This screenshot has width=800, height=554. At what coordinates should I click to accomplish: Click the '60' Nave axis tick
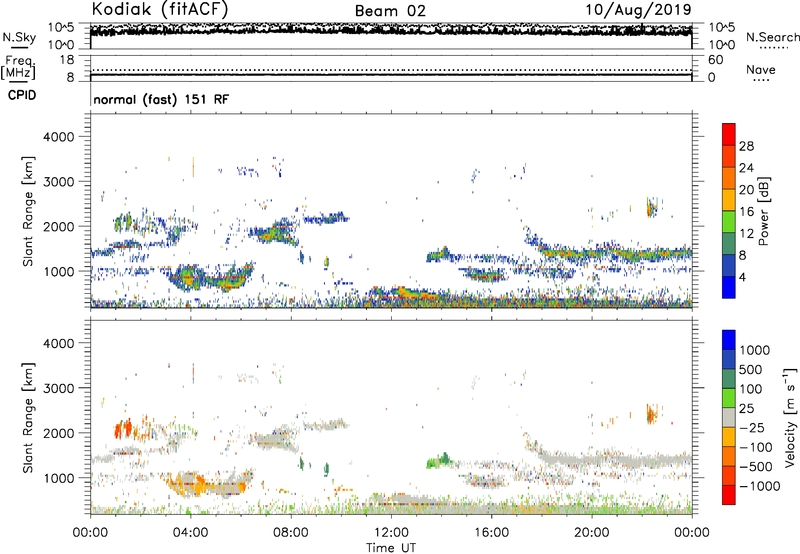[715, 60]
